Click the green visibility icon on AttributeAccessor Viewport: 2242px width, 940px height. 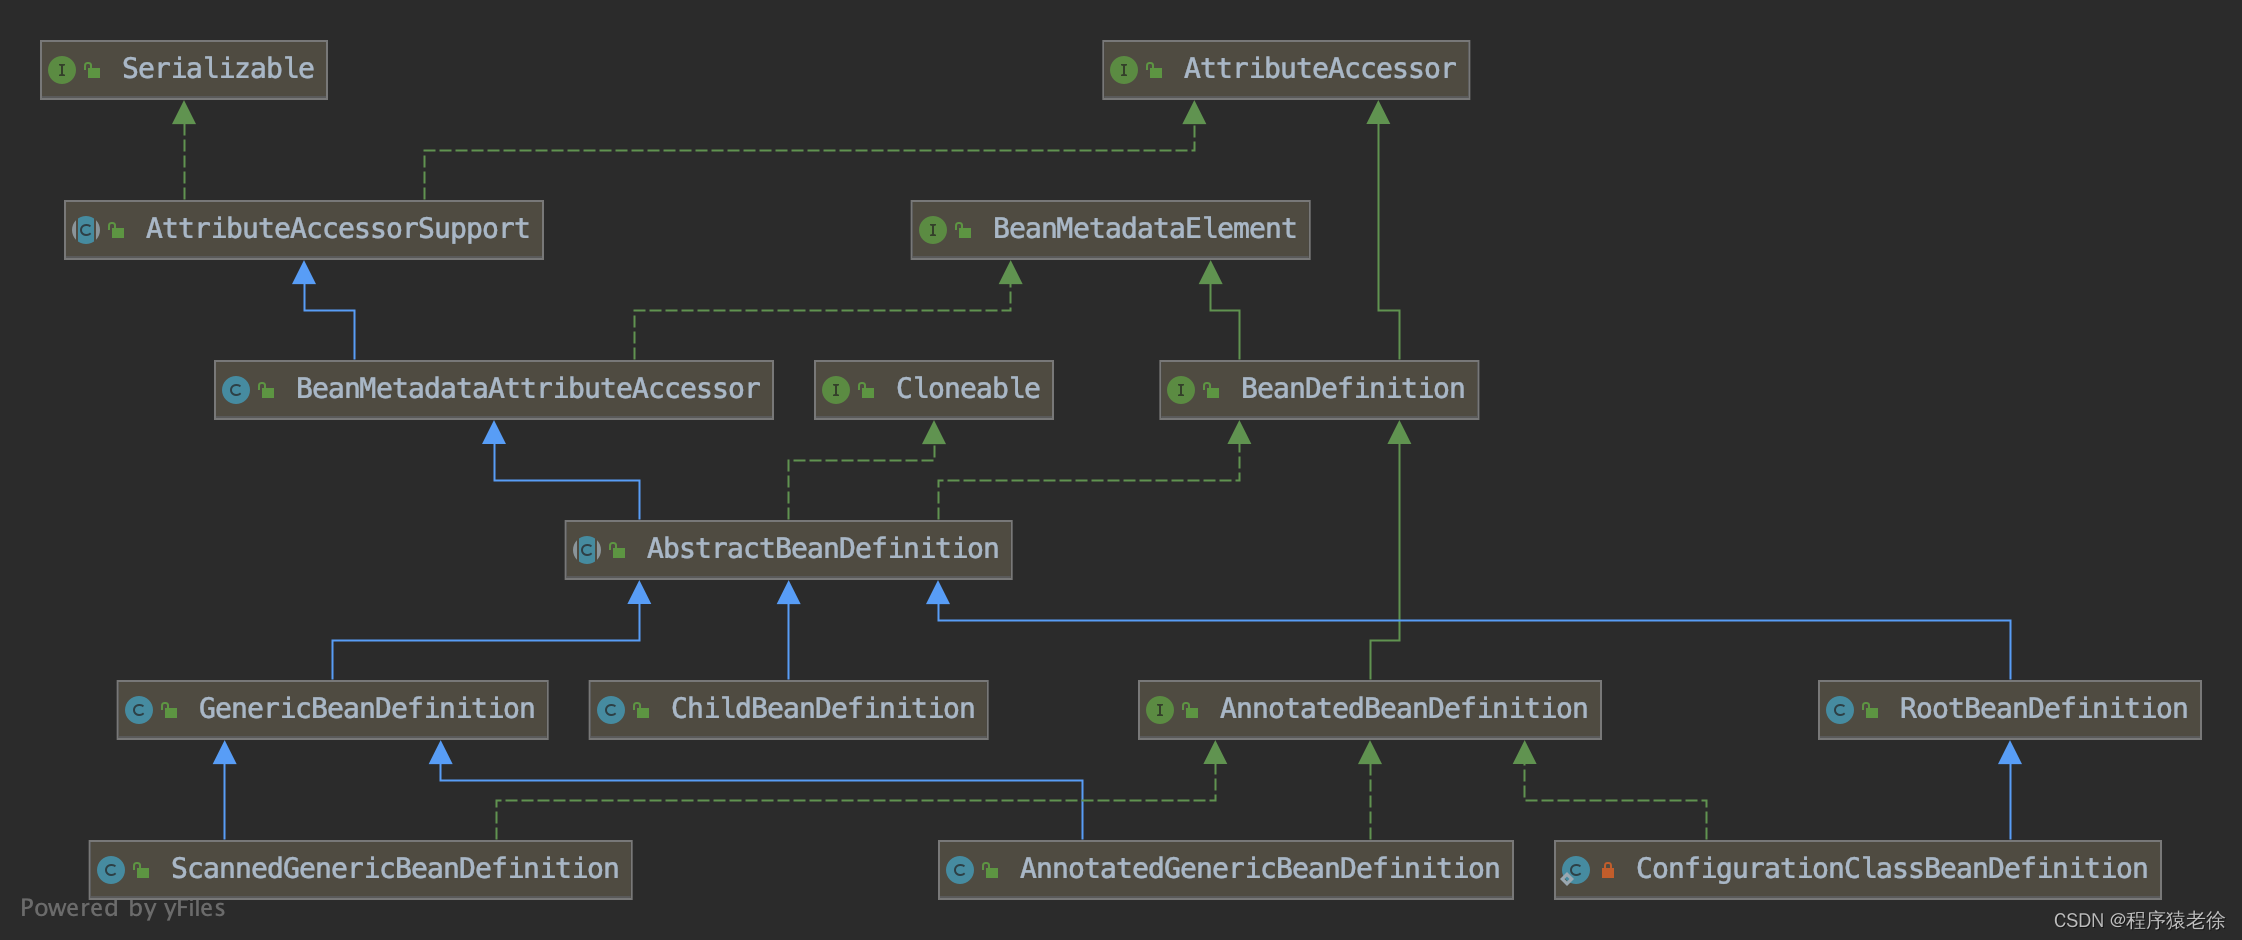point(1154,70)
